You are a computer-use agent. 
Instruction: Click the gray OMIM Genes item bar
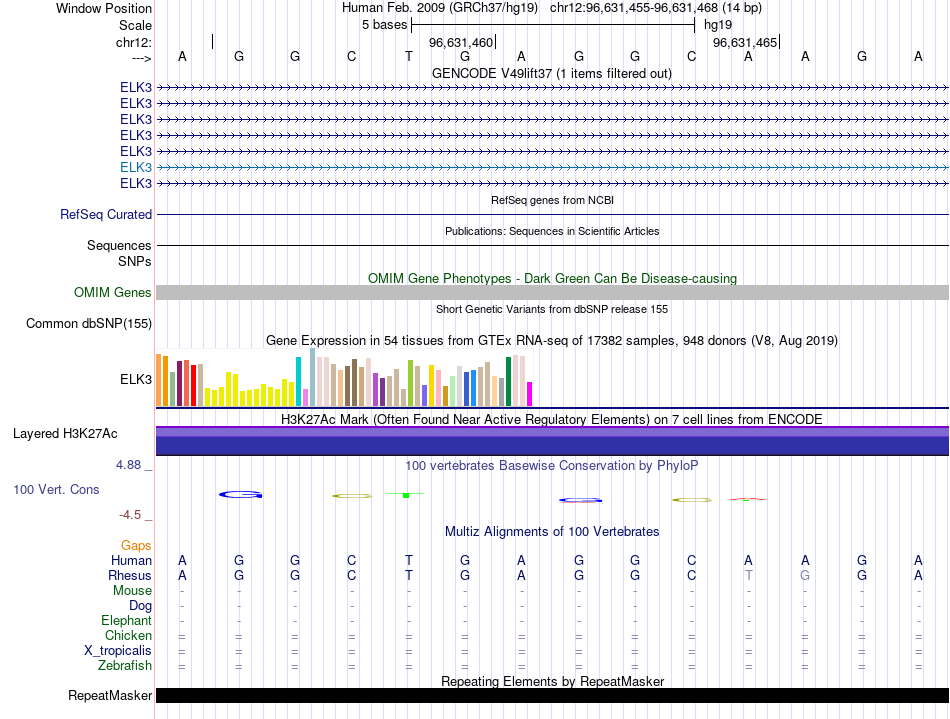(552, 292)
